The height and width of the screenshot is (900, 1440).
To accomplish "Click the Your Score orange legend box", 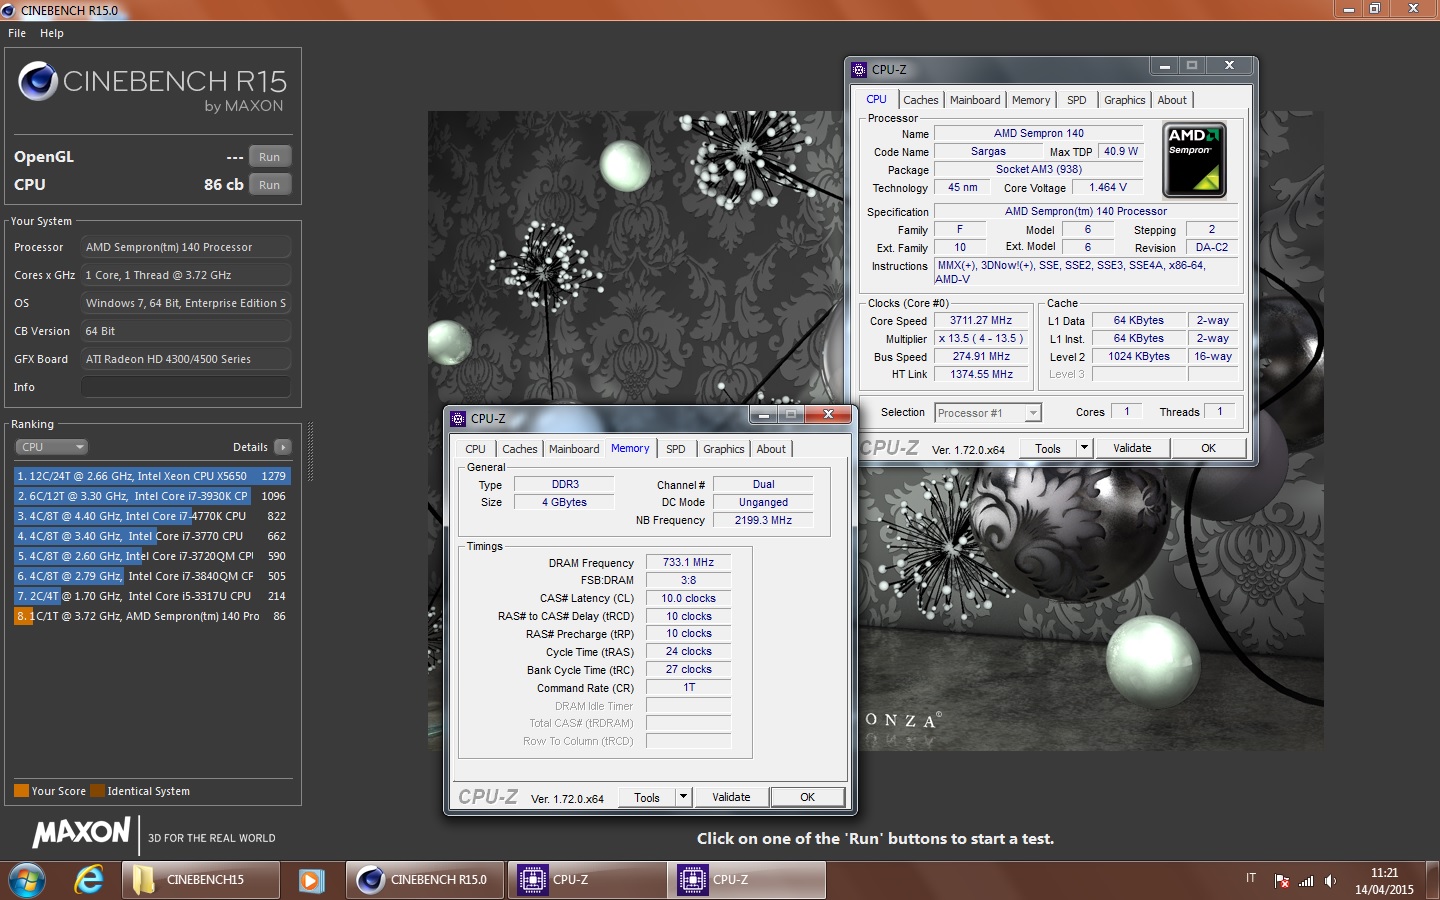I will (21, 791).
